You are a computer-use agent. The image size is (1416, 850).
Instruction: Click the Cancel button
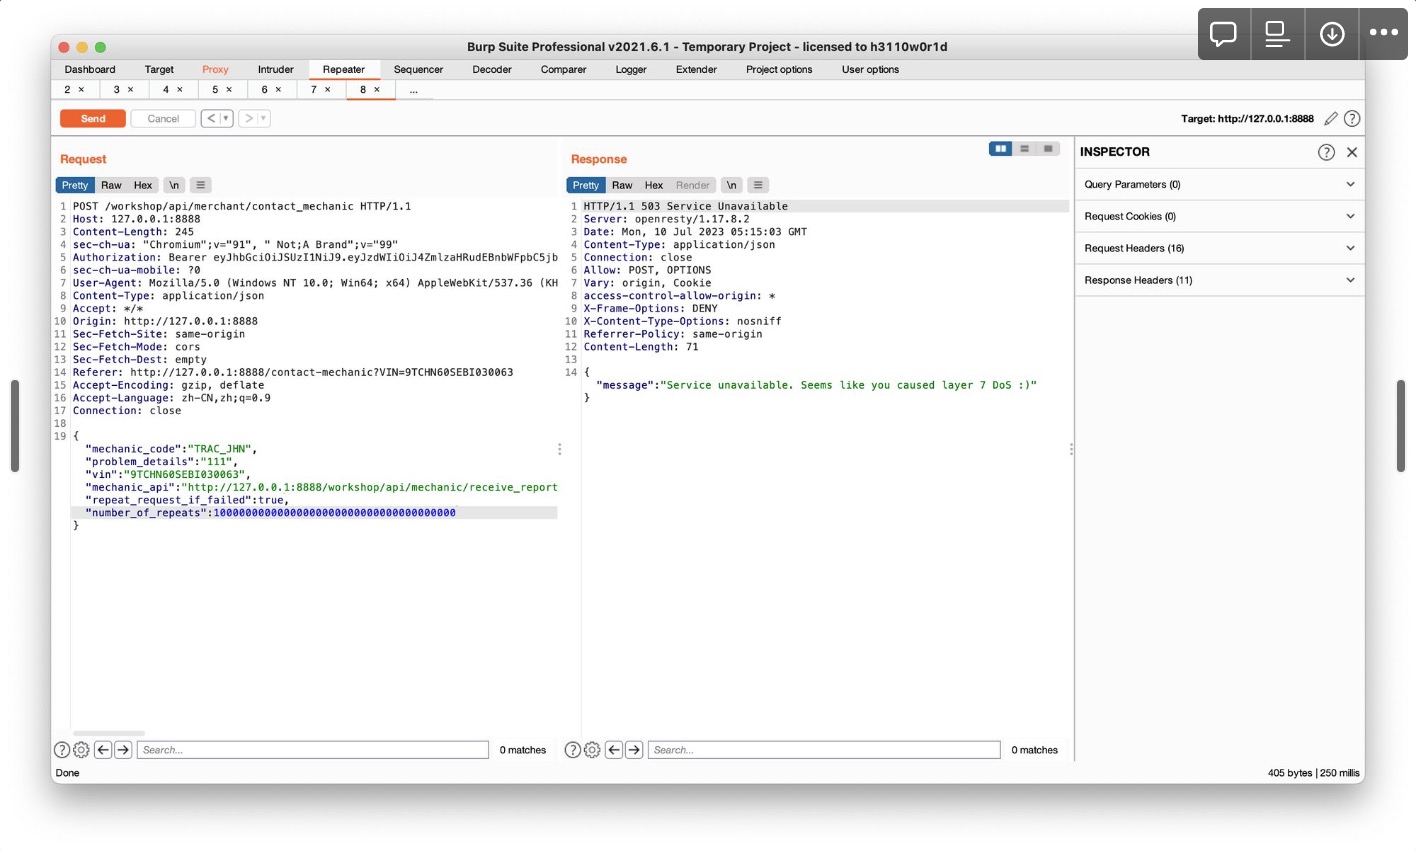pyautogui.click(x=163, y=119)
